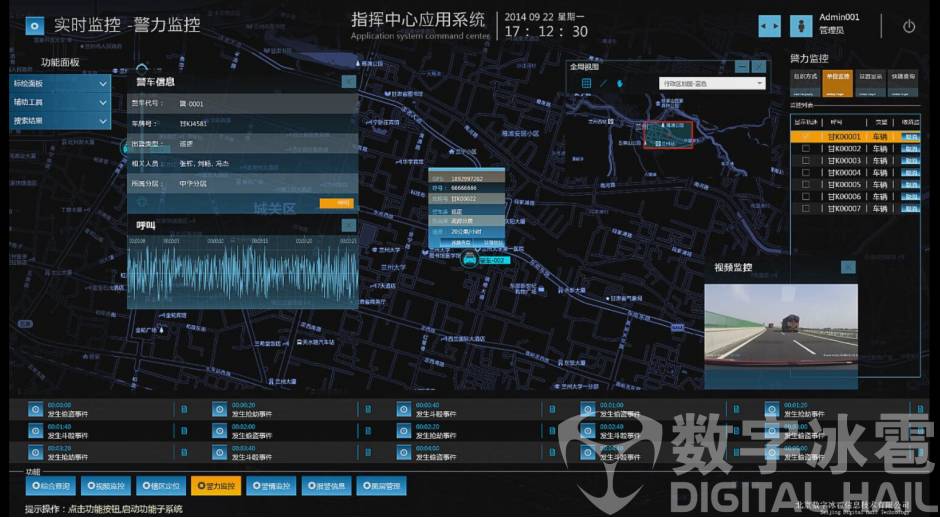Open event icon for 00:02:00 incident
This screenshot has width=940, height=518.
click(219, 430)
